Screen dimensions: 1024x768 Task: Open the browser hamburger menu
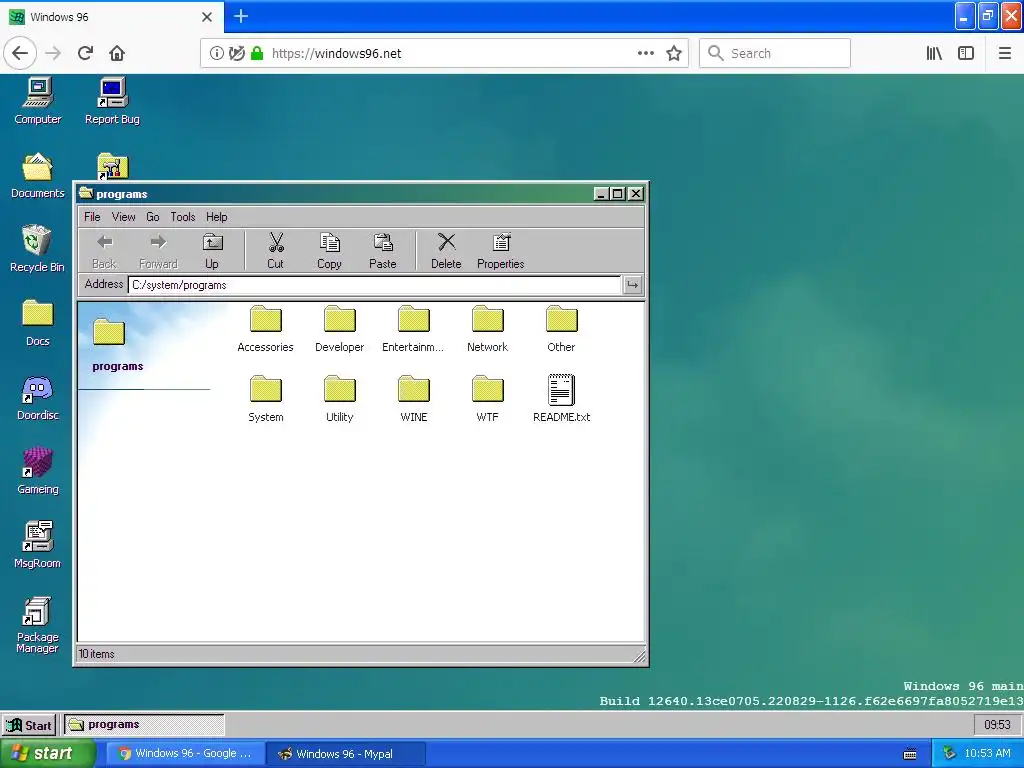coord(1005,53)
